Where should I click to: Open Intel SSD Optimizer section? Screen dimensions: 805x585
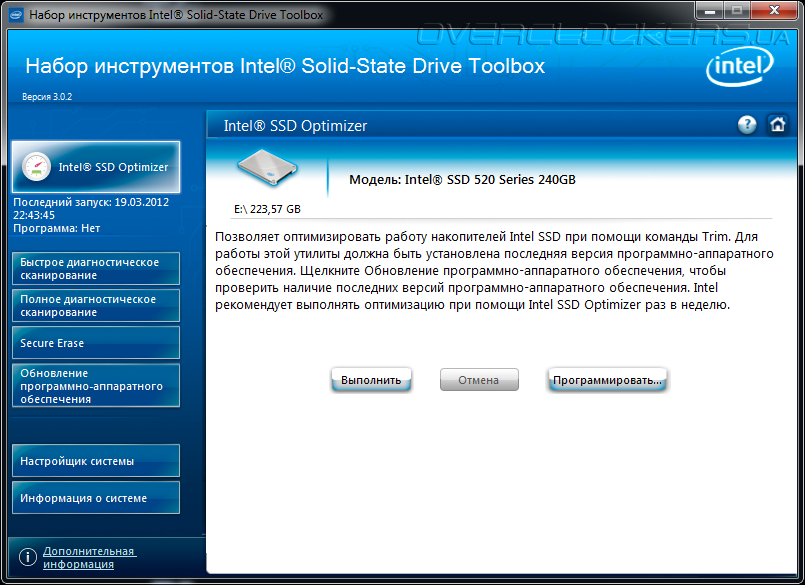(96, 167)
